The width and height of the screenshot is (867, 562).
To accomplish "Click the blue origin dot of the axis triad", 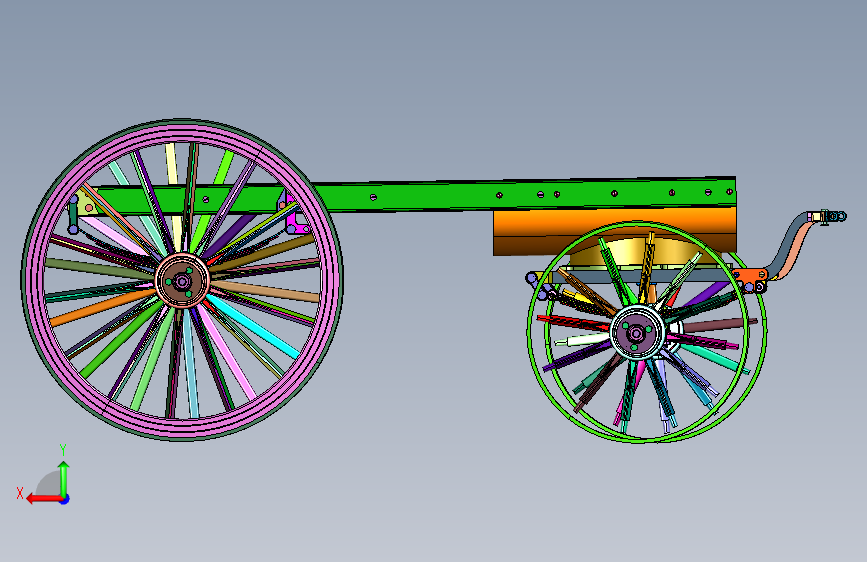I will [65, 499].
